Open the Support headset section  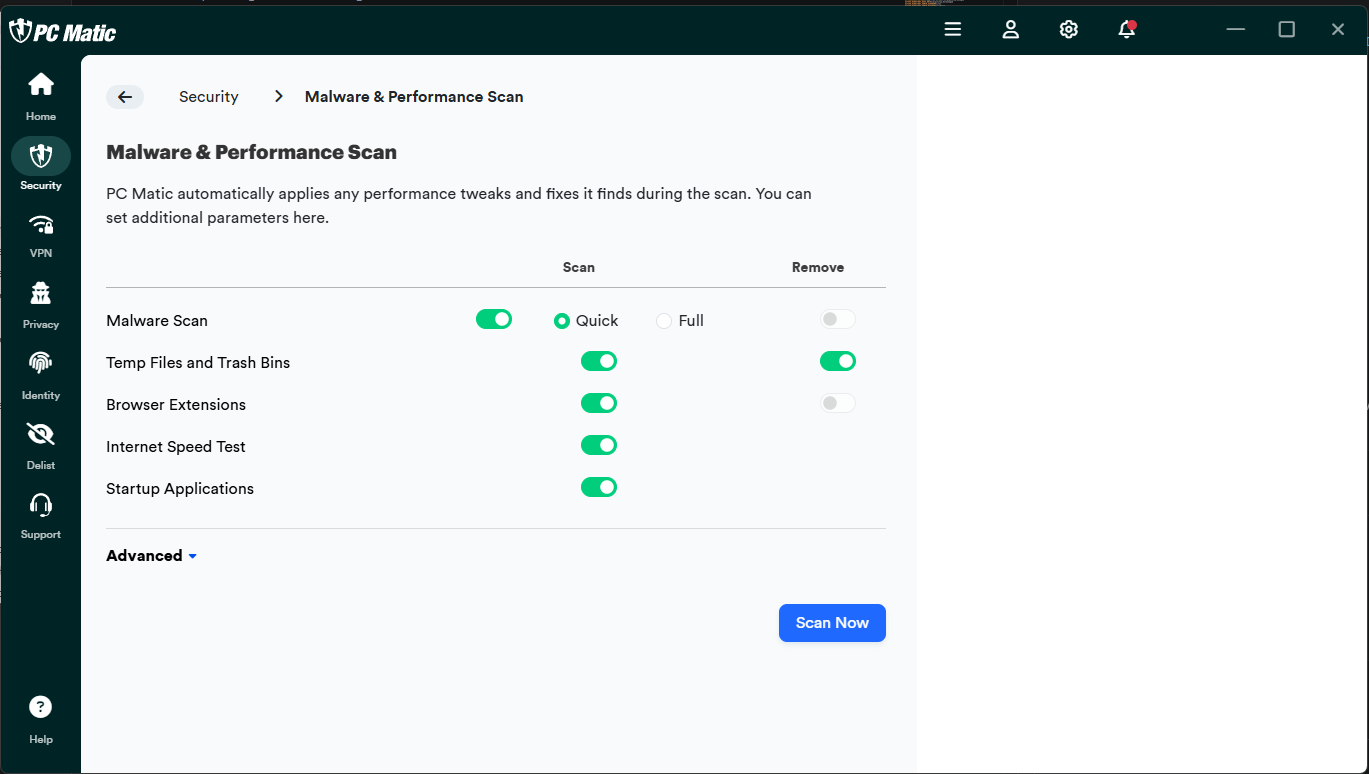click(41, 516)
